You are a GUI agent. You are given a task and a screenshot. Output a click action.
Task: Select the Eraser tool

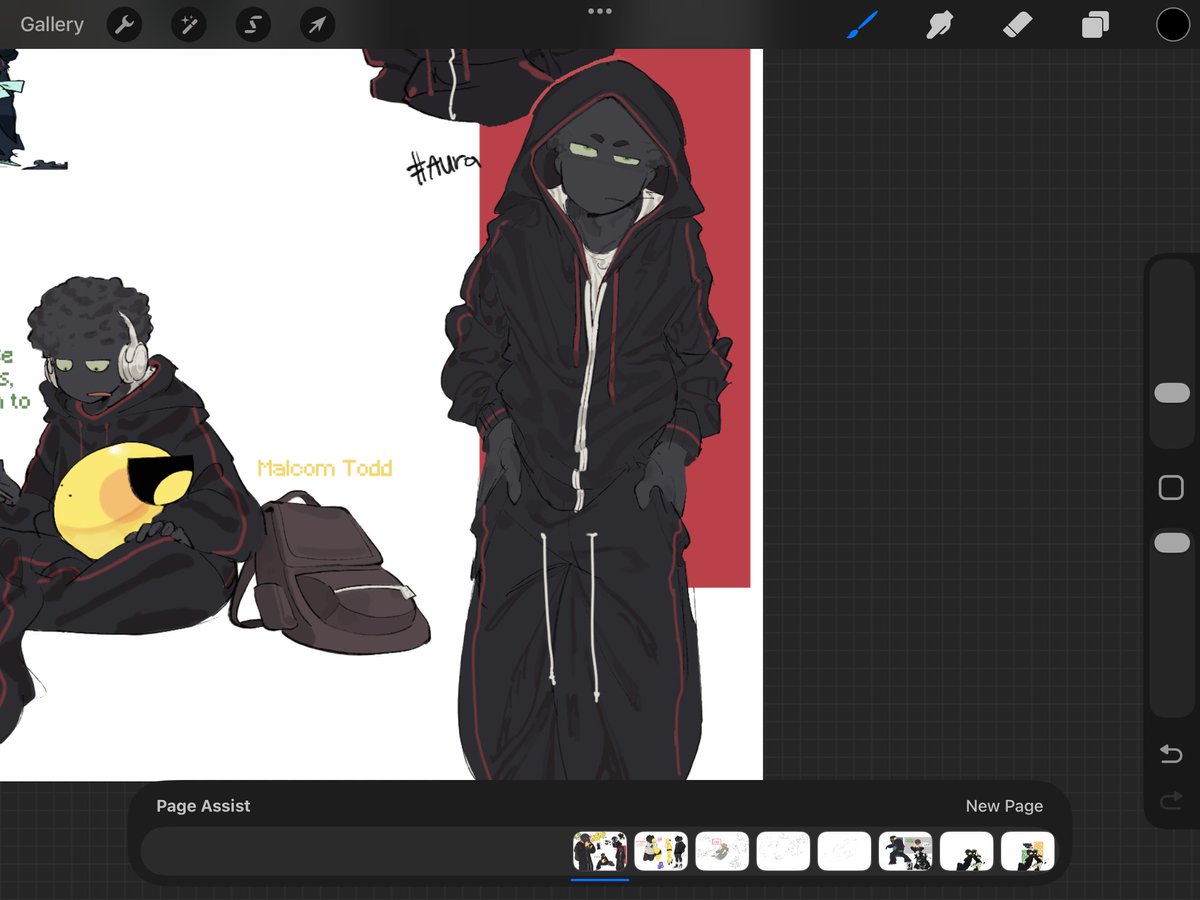point(1017,25)
